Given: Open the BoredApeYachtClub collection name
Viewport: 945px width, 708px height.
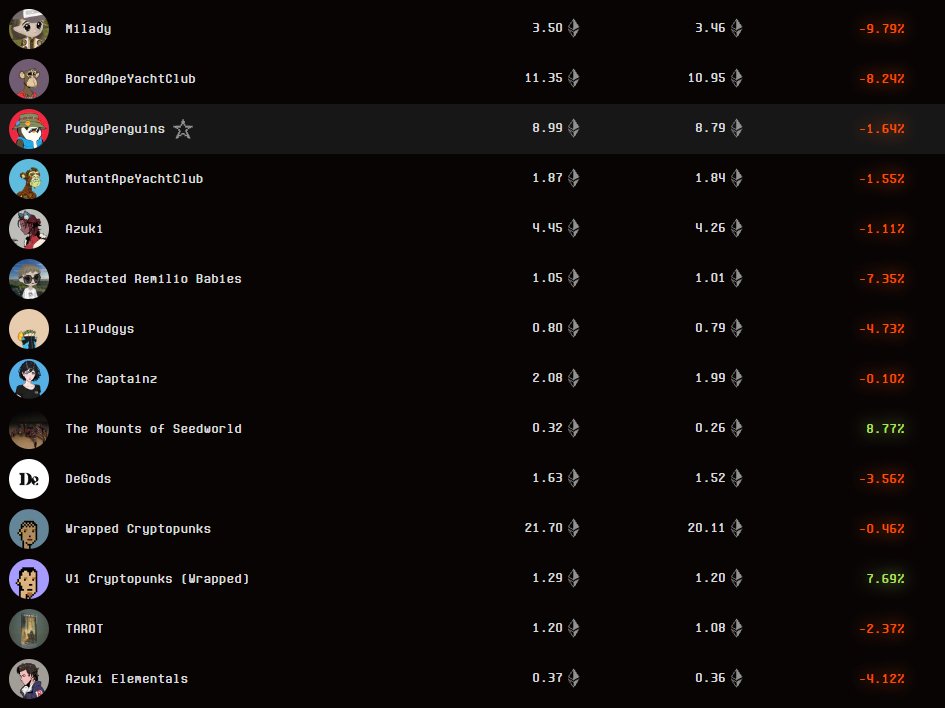Looking at the screenshot, I should (x=130, y=78).
